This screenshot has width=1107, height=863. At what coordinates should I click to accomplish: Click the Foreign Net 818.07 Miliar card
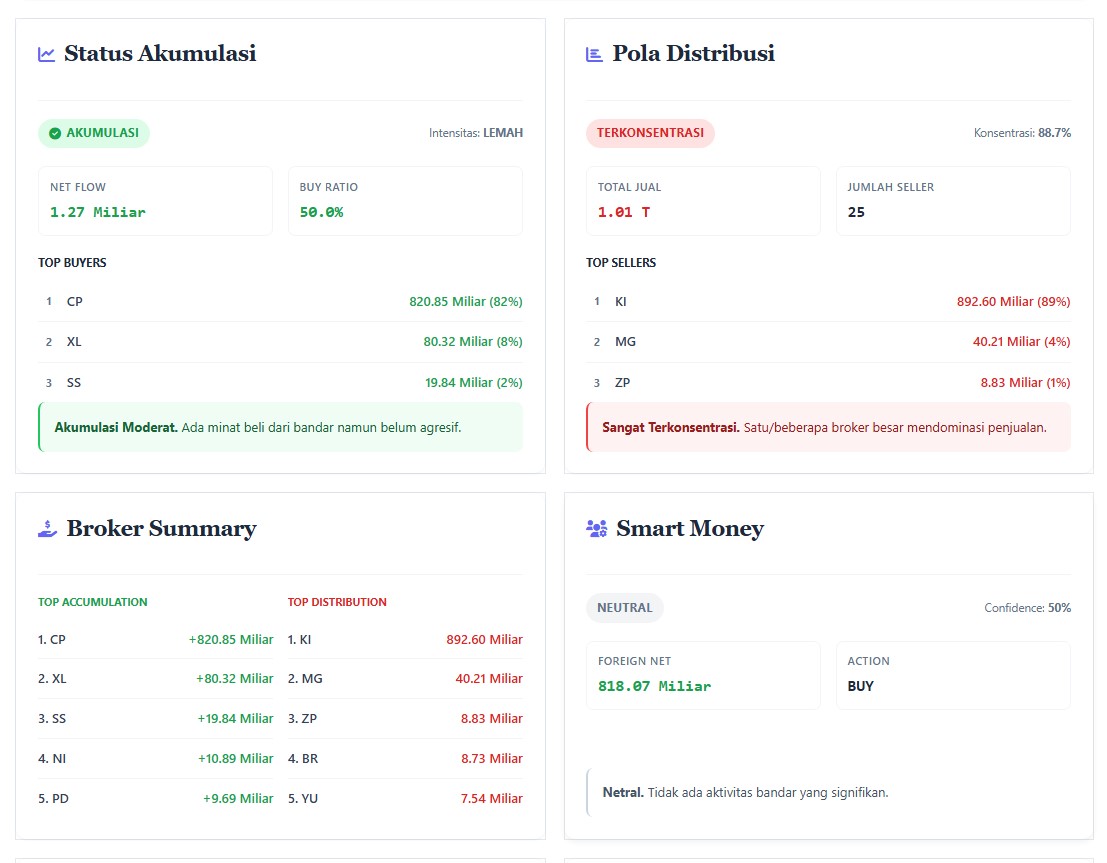[703, 675]
